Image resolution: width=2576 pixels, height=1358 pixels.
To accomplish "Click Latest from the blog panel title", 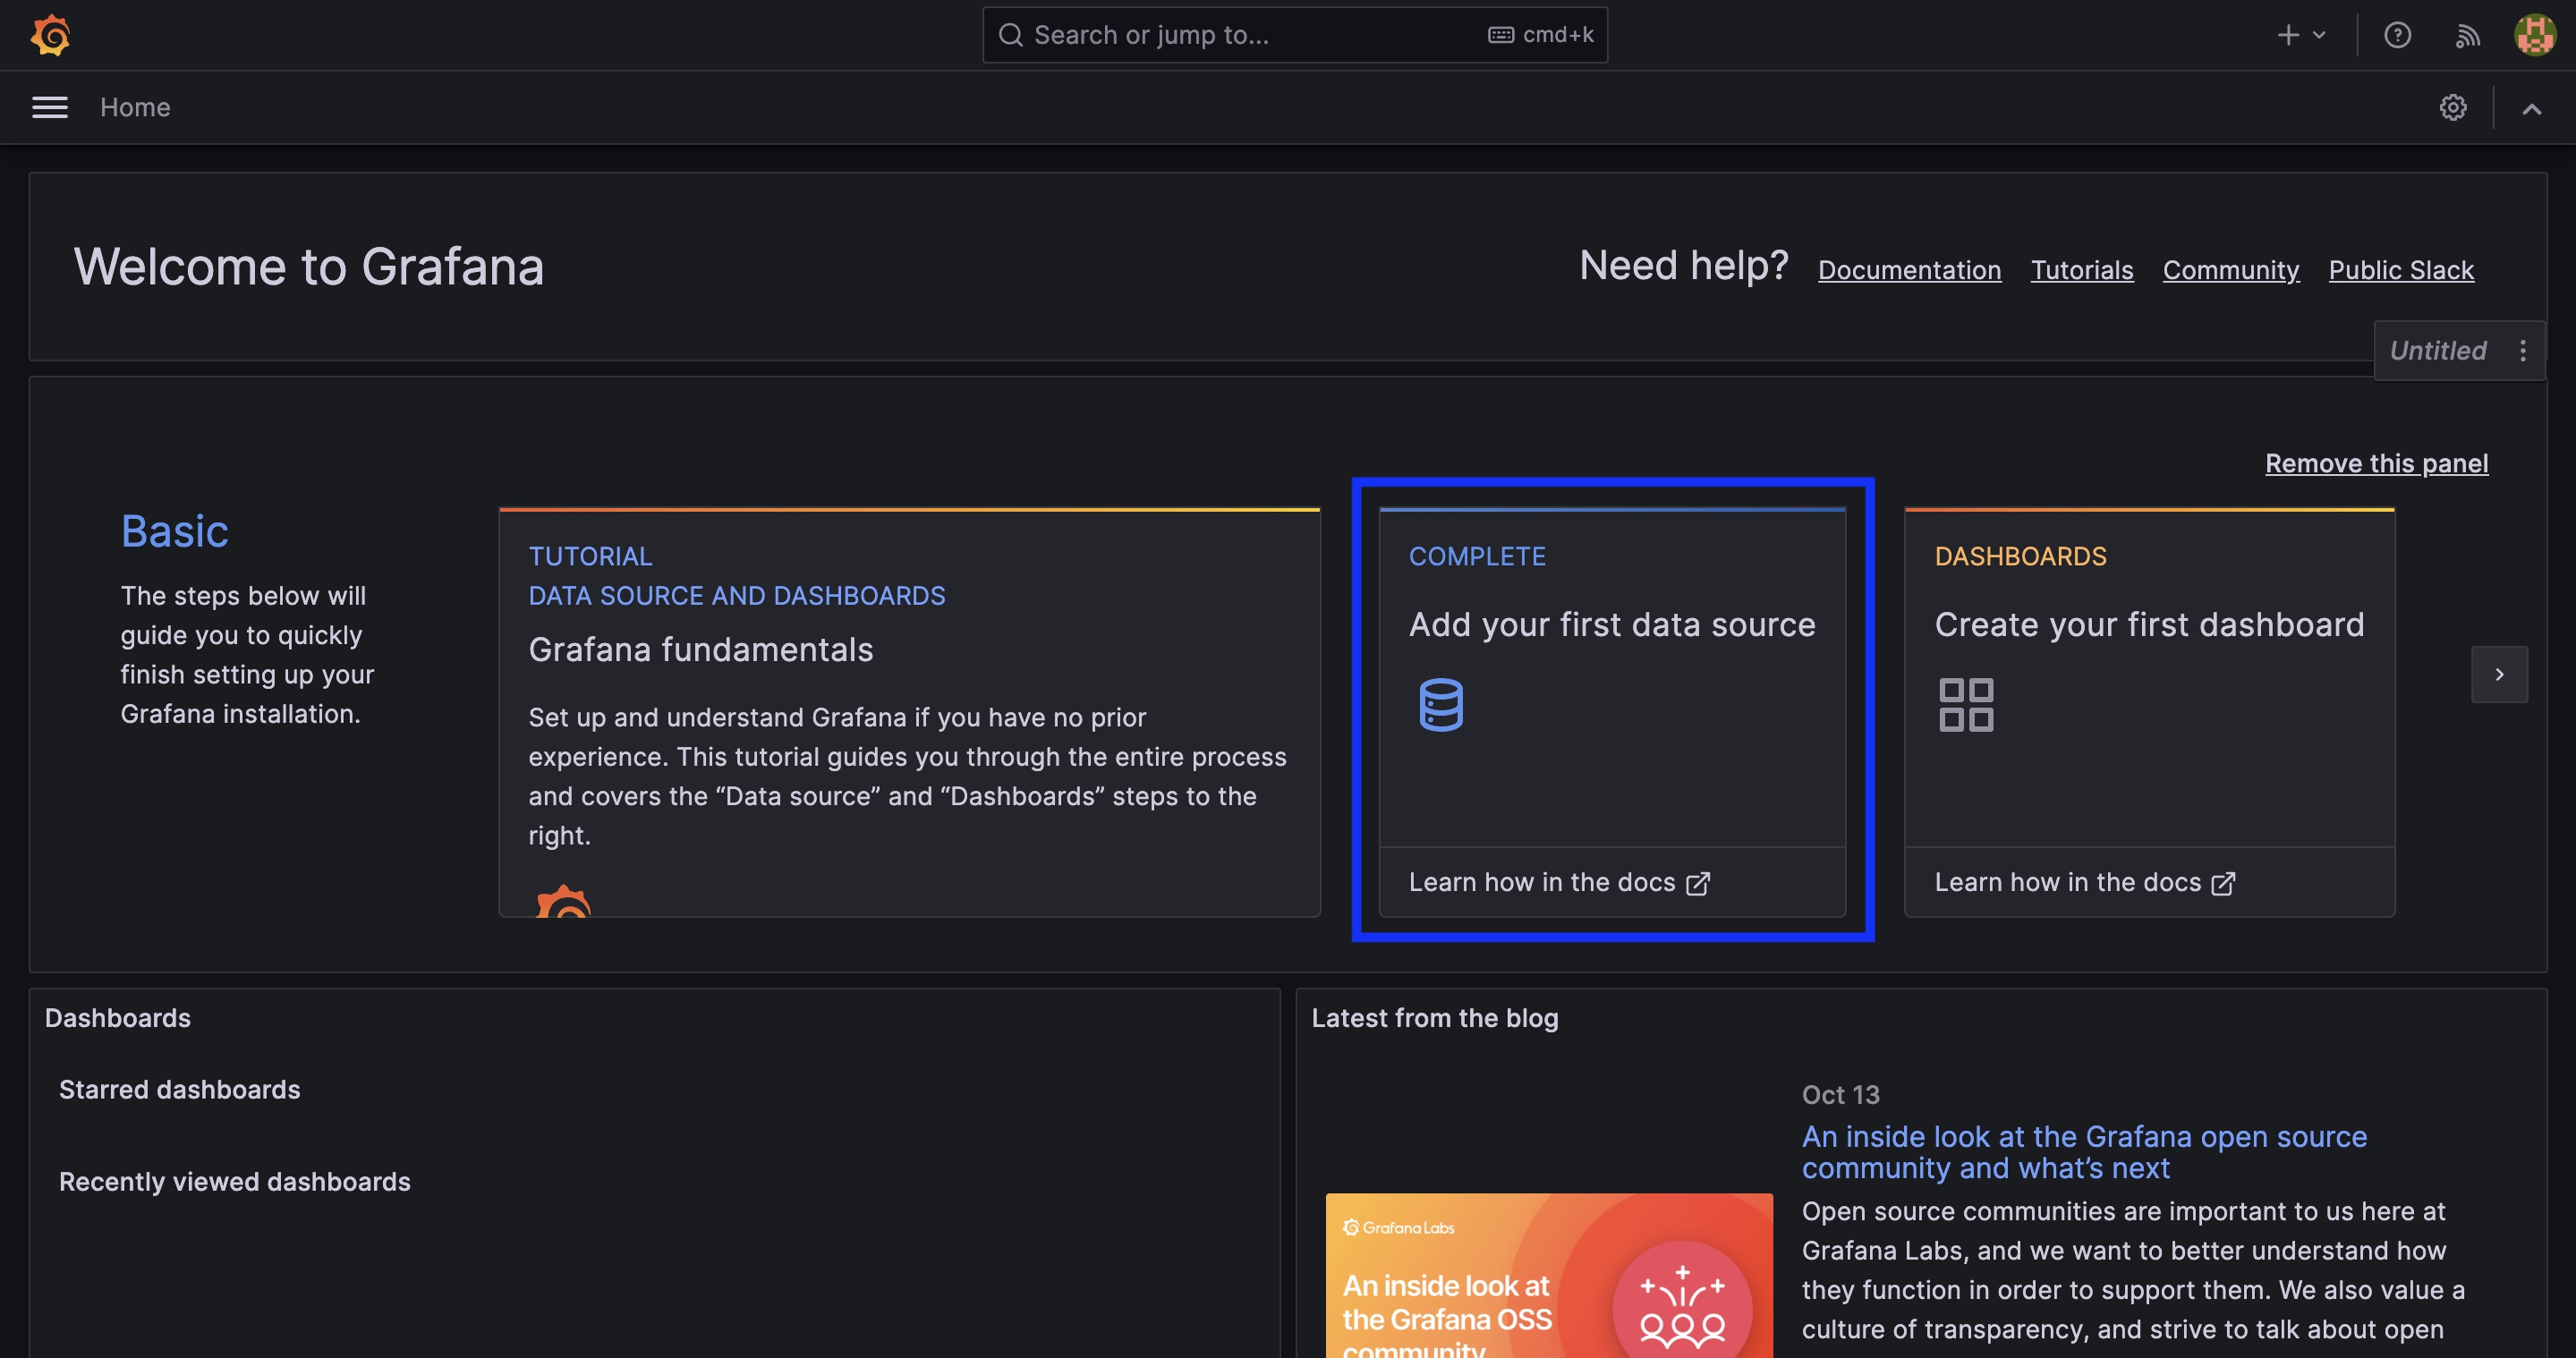I will [1435, 1017].
